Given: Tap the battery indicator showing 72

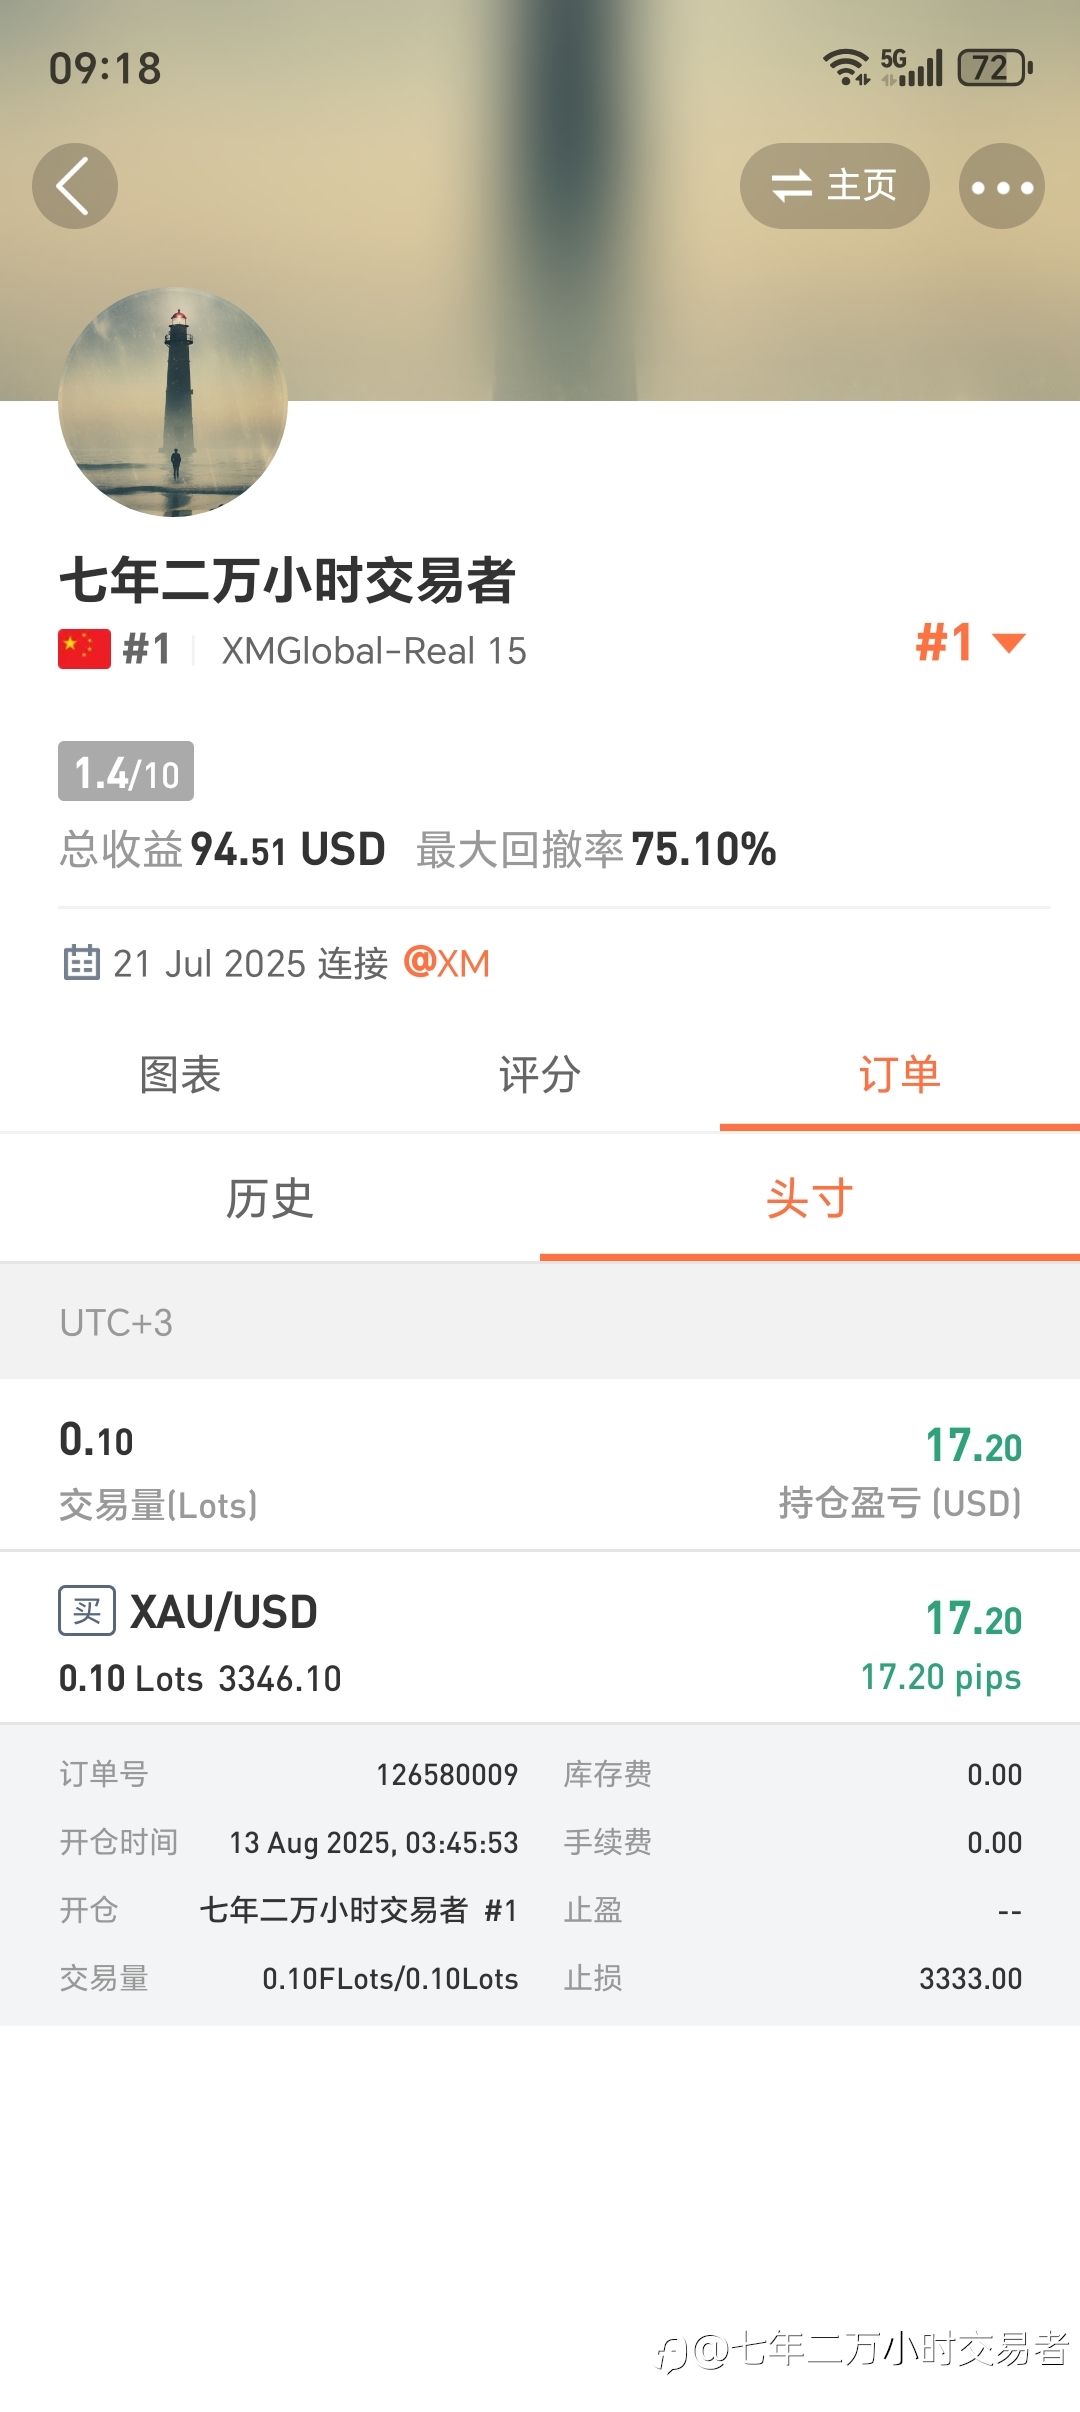Looking at the screenshot, I should coord(995,67).
